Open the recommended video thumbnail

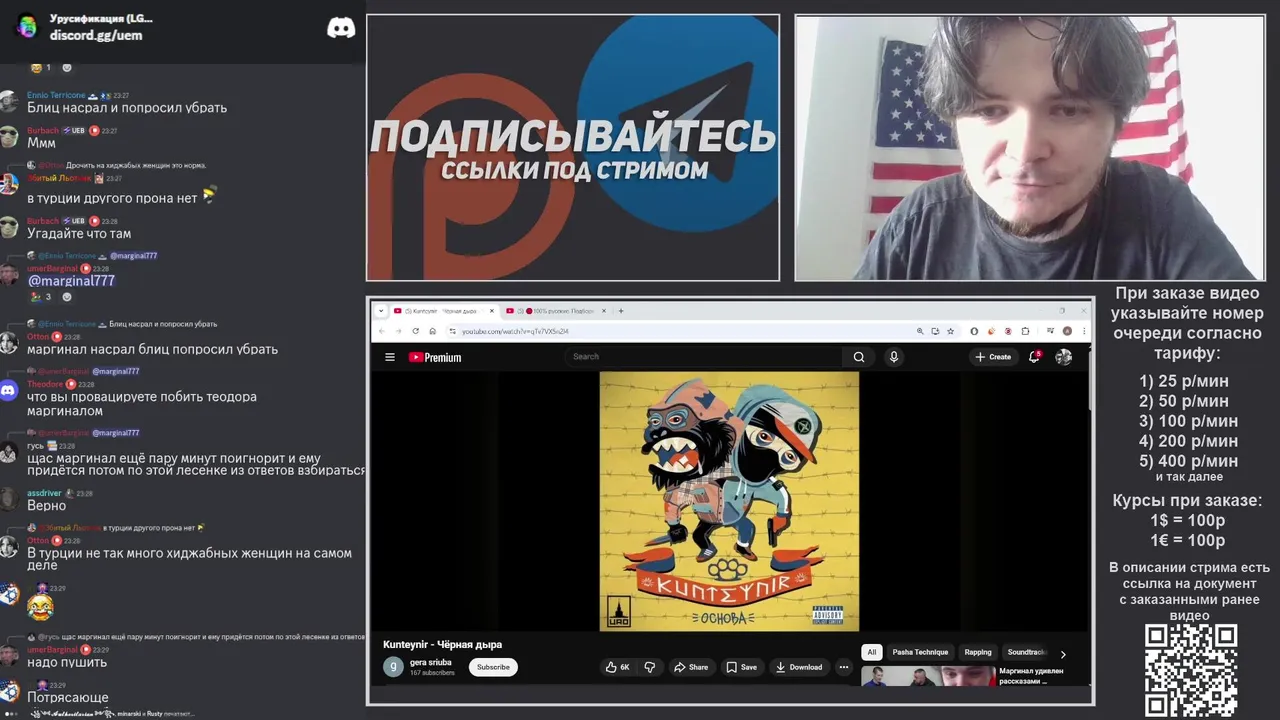[x=928, y=676]
